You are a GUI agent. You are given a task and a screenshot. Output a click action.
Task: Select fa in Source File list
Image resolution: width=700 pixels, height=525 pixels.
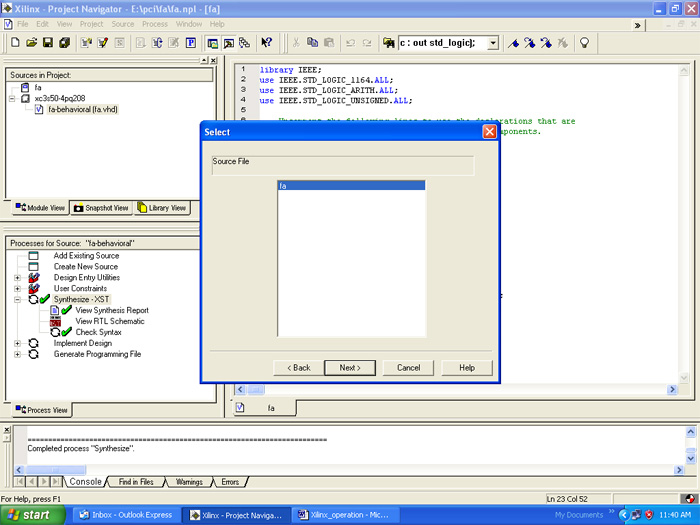(351, 186)
